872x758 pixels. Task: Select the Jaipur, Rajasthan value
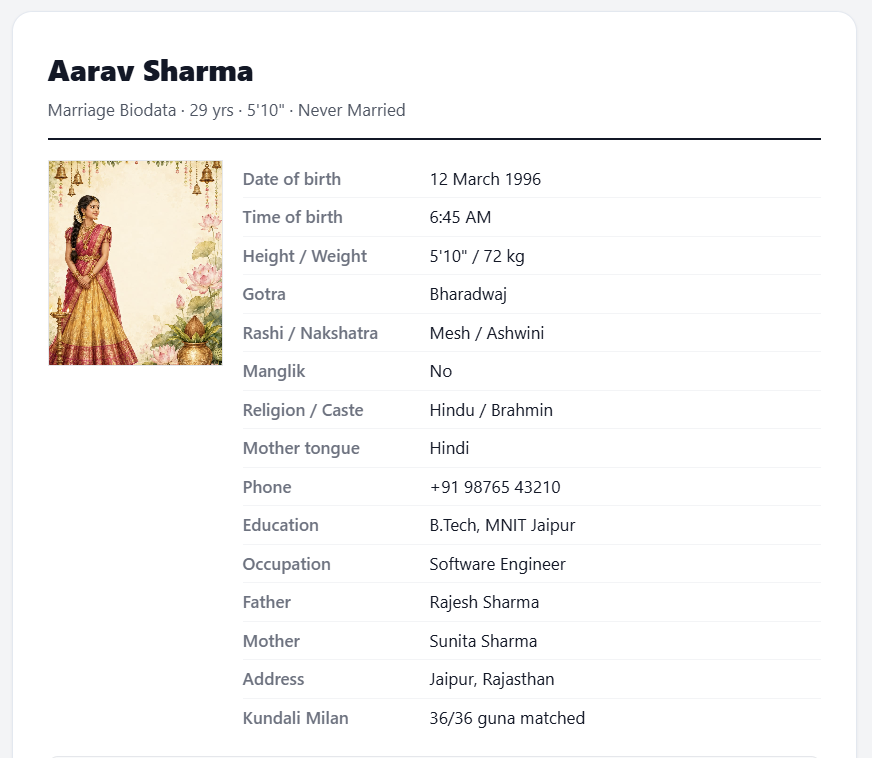(x=492, y=680)
